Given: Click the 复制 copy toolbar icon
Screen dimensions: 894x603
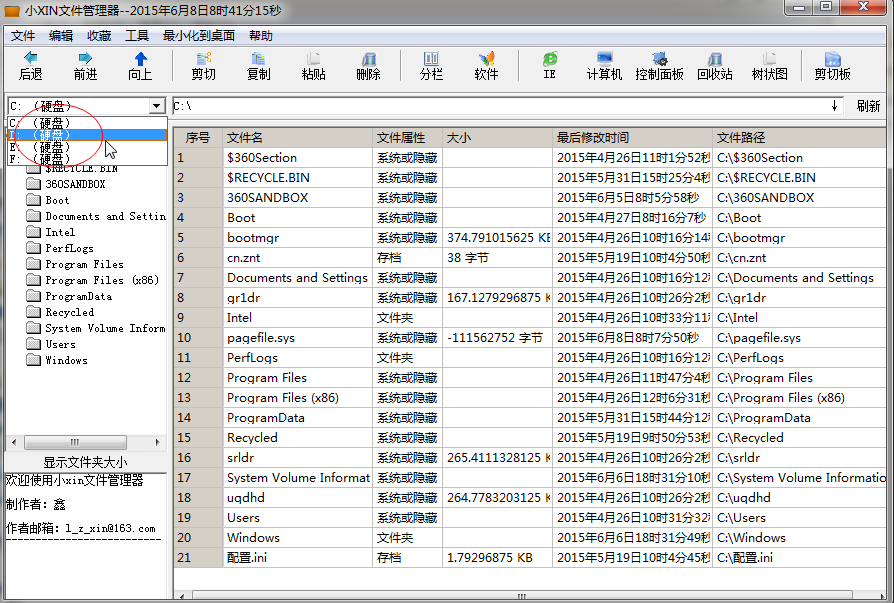Looking at the screenshot, I should tap(258, 58).
